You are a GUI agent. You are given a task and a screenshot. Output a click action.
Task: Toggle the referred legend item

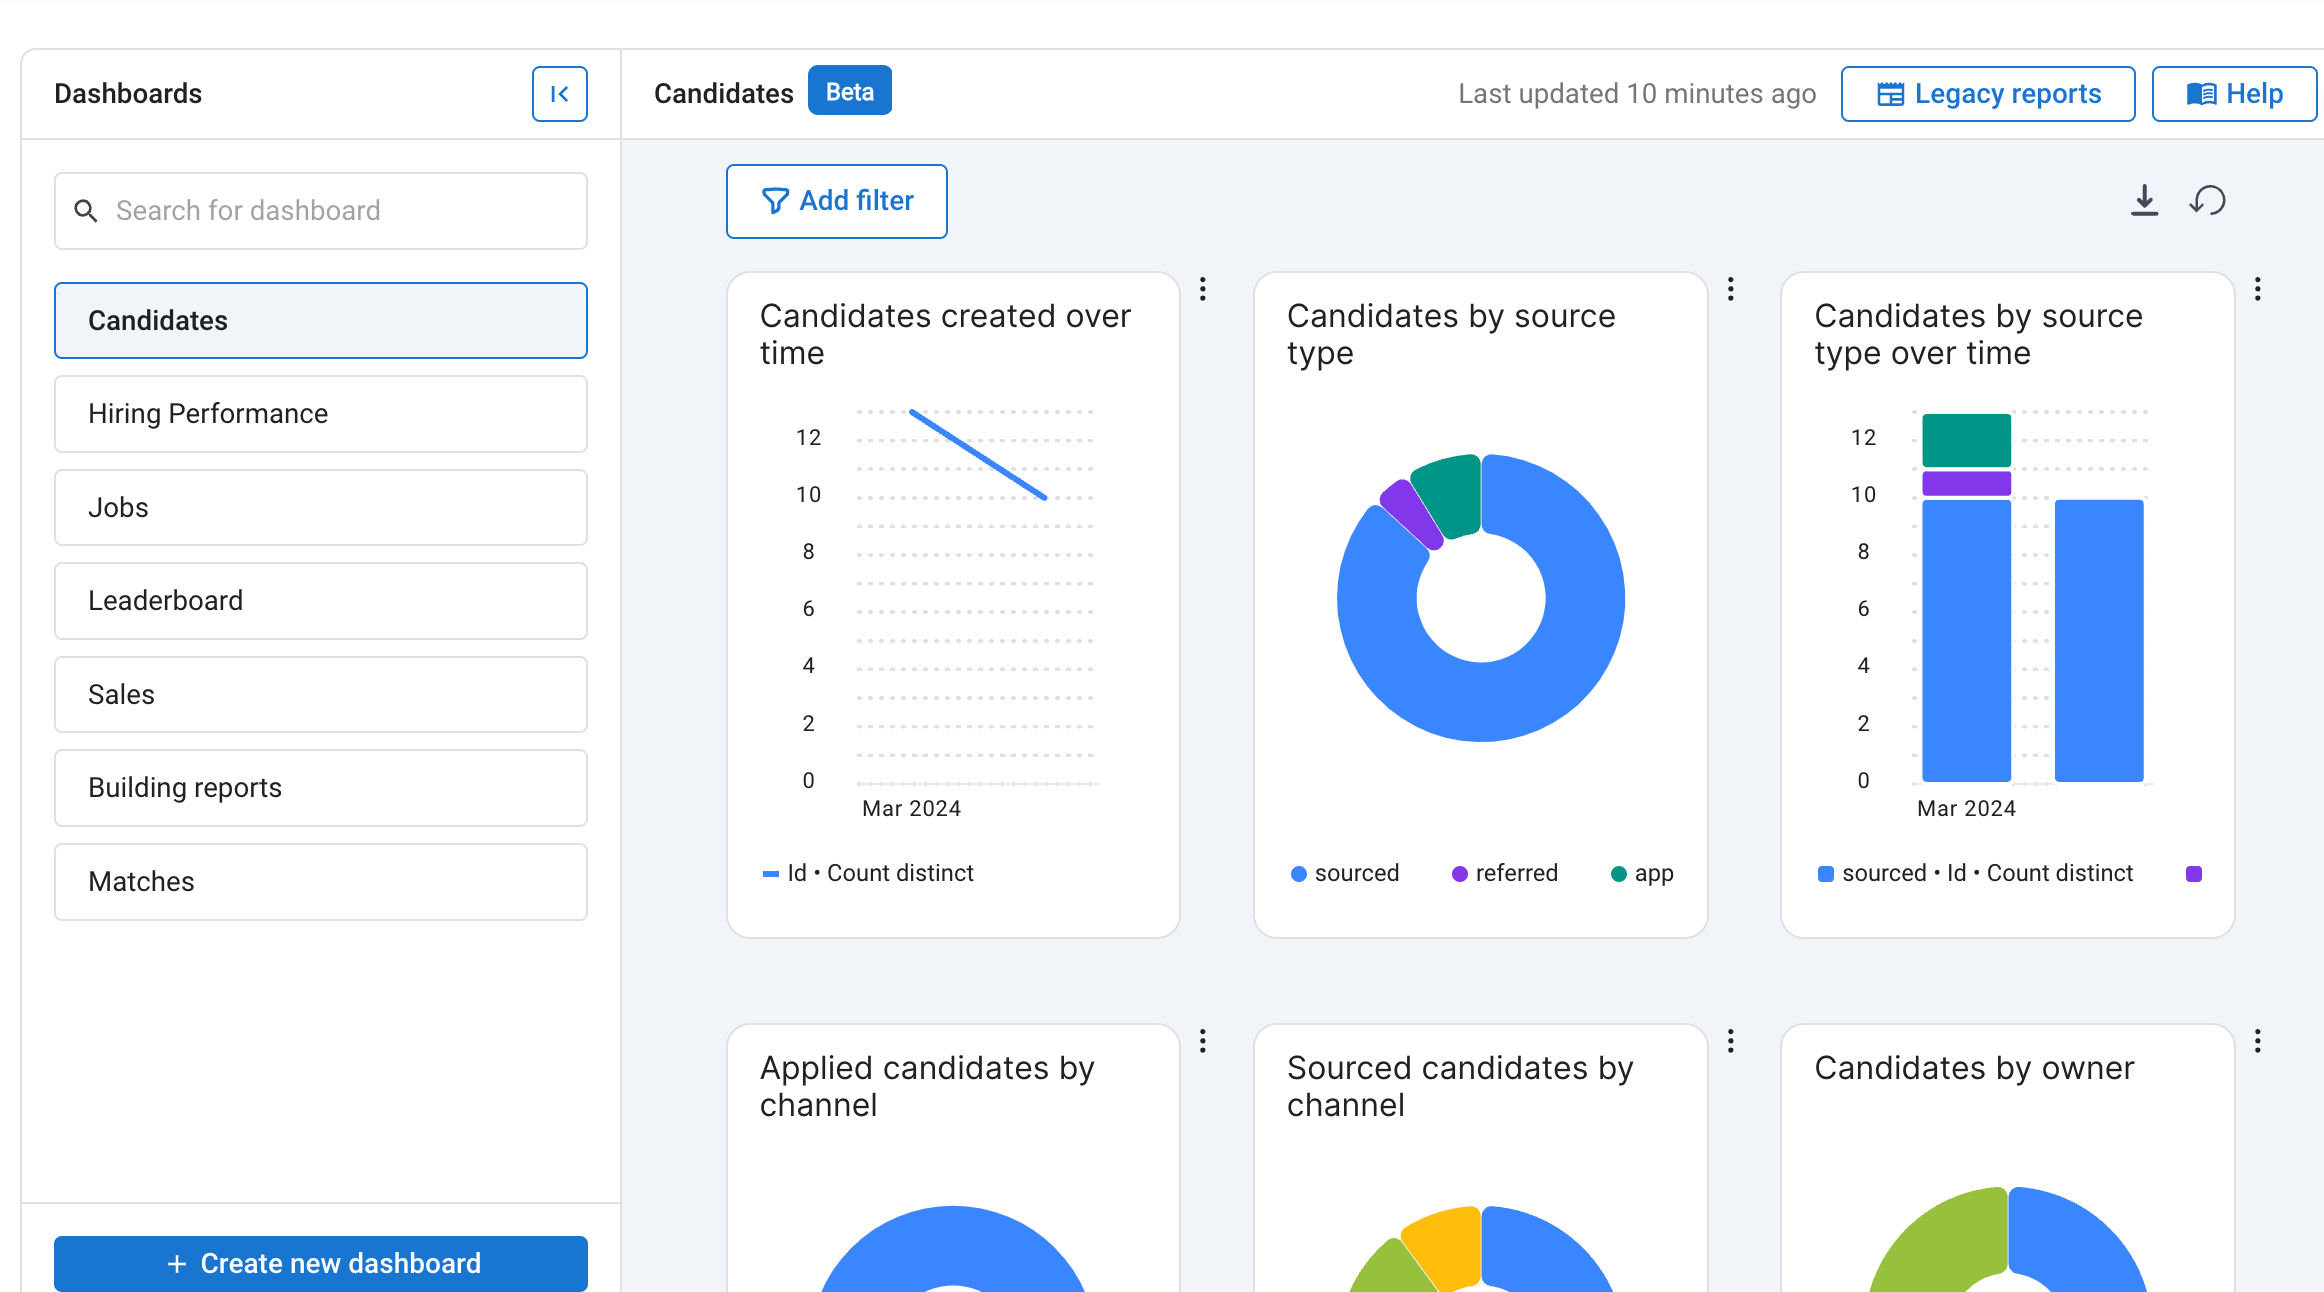(1505, 873)
